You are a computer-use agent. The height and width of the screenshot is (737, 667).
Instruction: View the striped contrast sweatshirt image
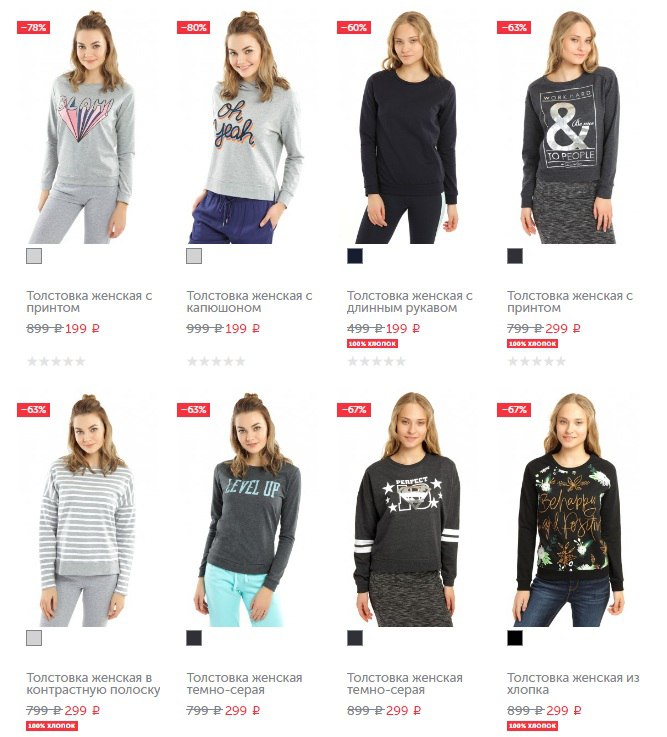[87, 510]
